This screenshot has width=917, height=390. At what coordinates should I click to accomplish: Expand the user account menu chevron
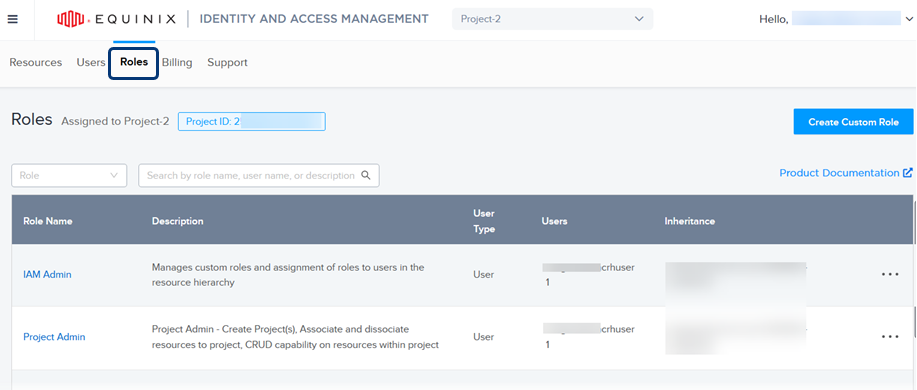(908, 19)
